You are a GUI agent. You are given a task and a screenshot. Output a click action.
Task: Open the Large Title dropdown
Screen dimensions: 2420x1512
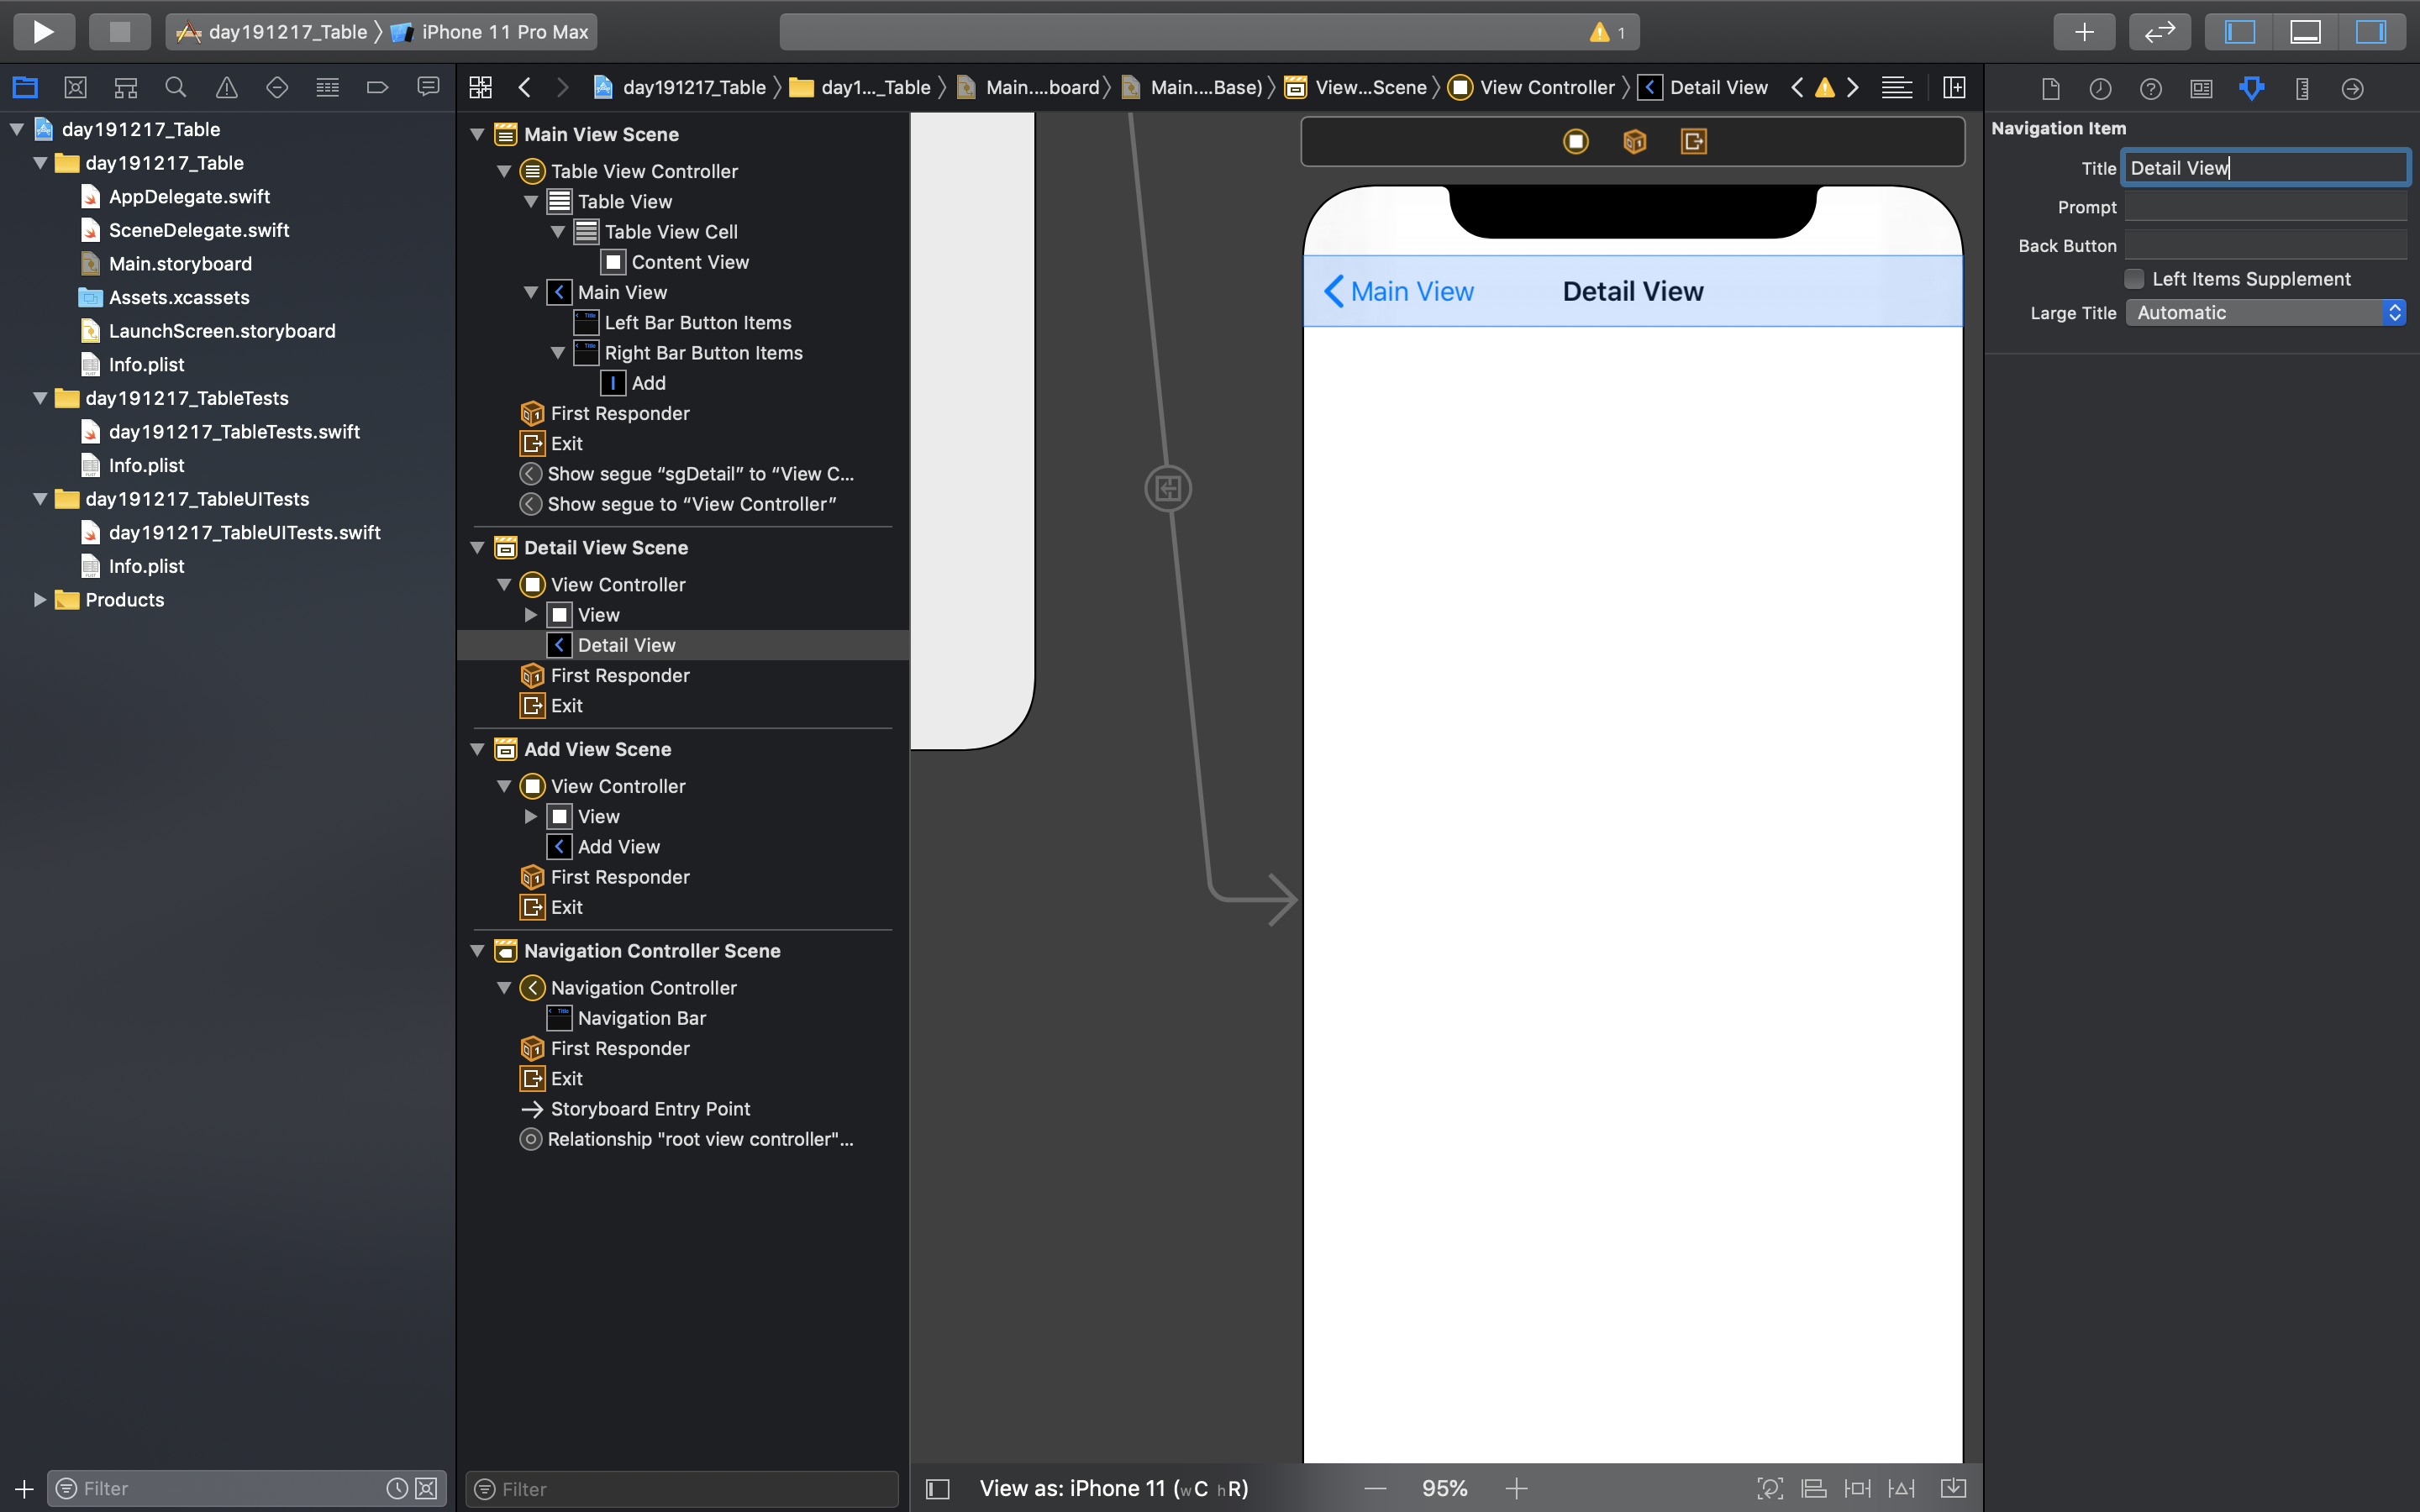pos(2264,313)
